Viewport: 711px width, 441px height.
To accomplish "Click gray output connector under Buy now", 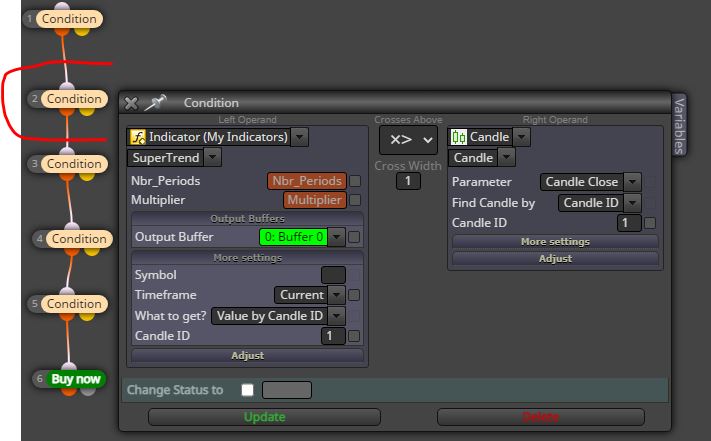I will click(x=88, y=391).
